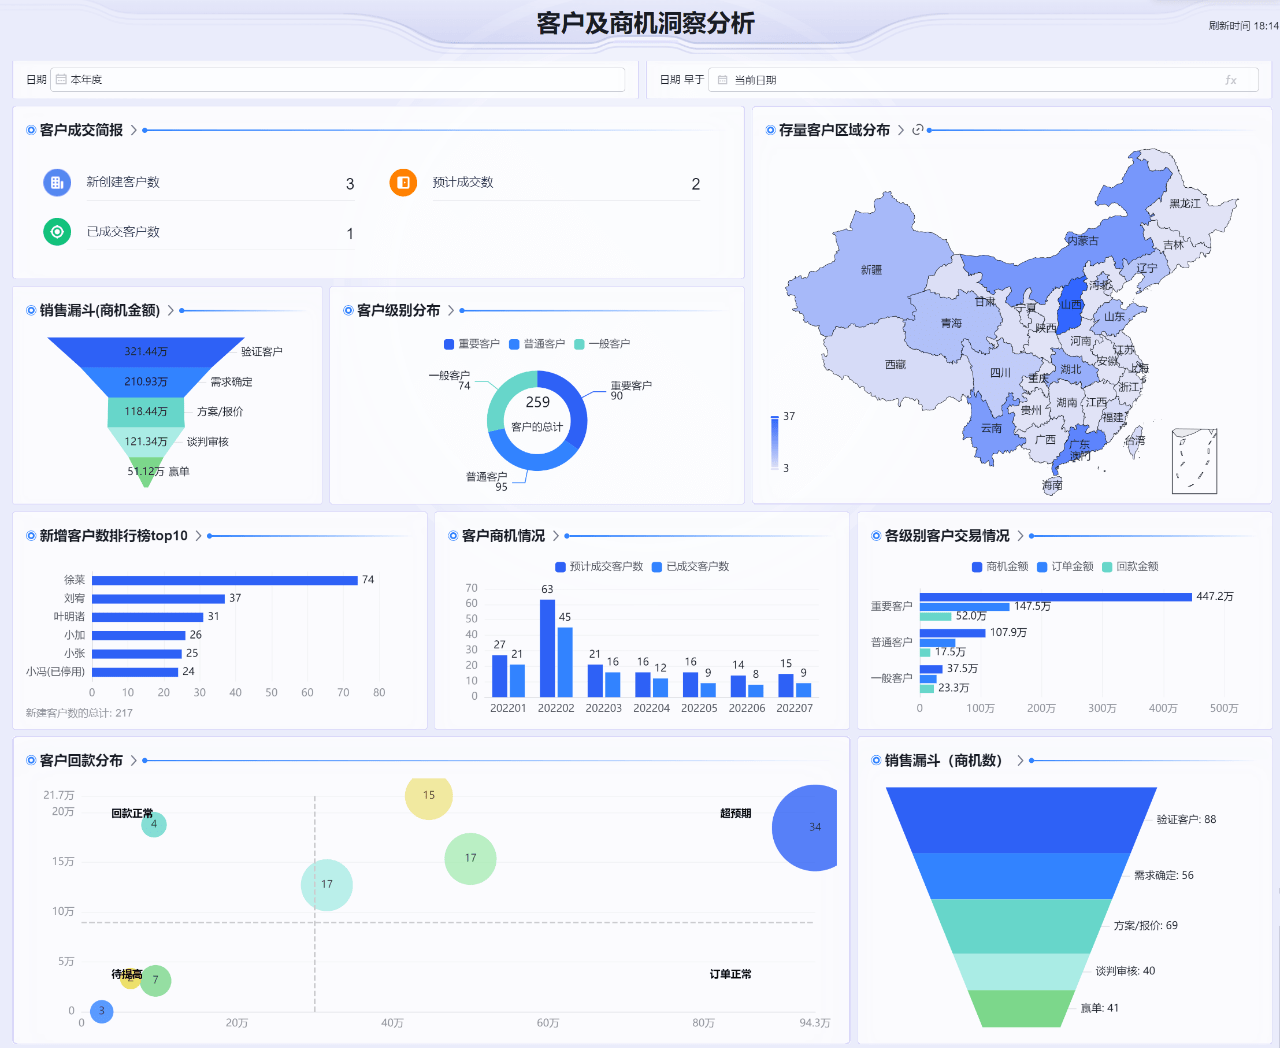Expand chevron next to 新增客户数排行榜top10
The image size is (1280, 1048).
point(198,536)
